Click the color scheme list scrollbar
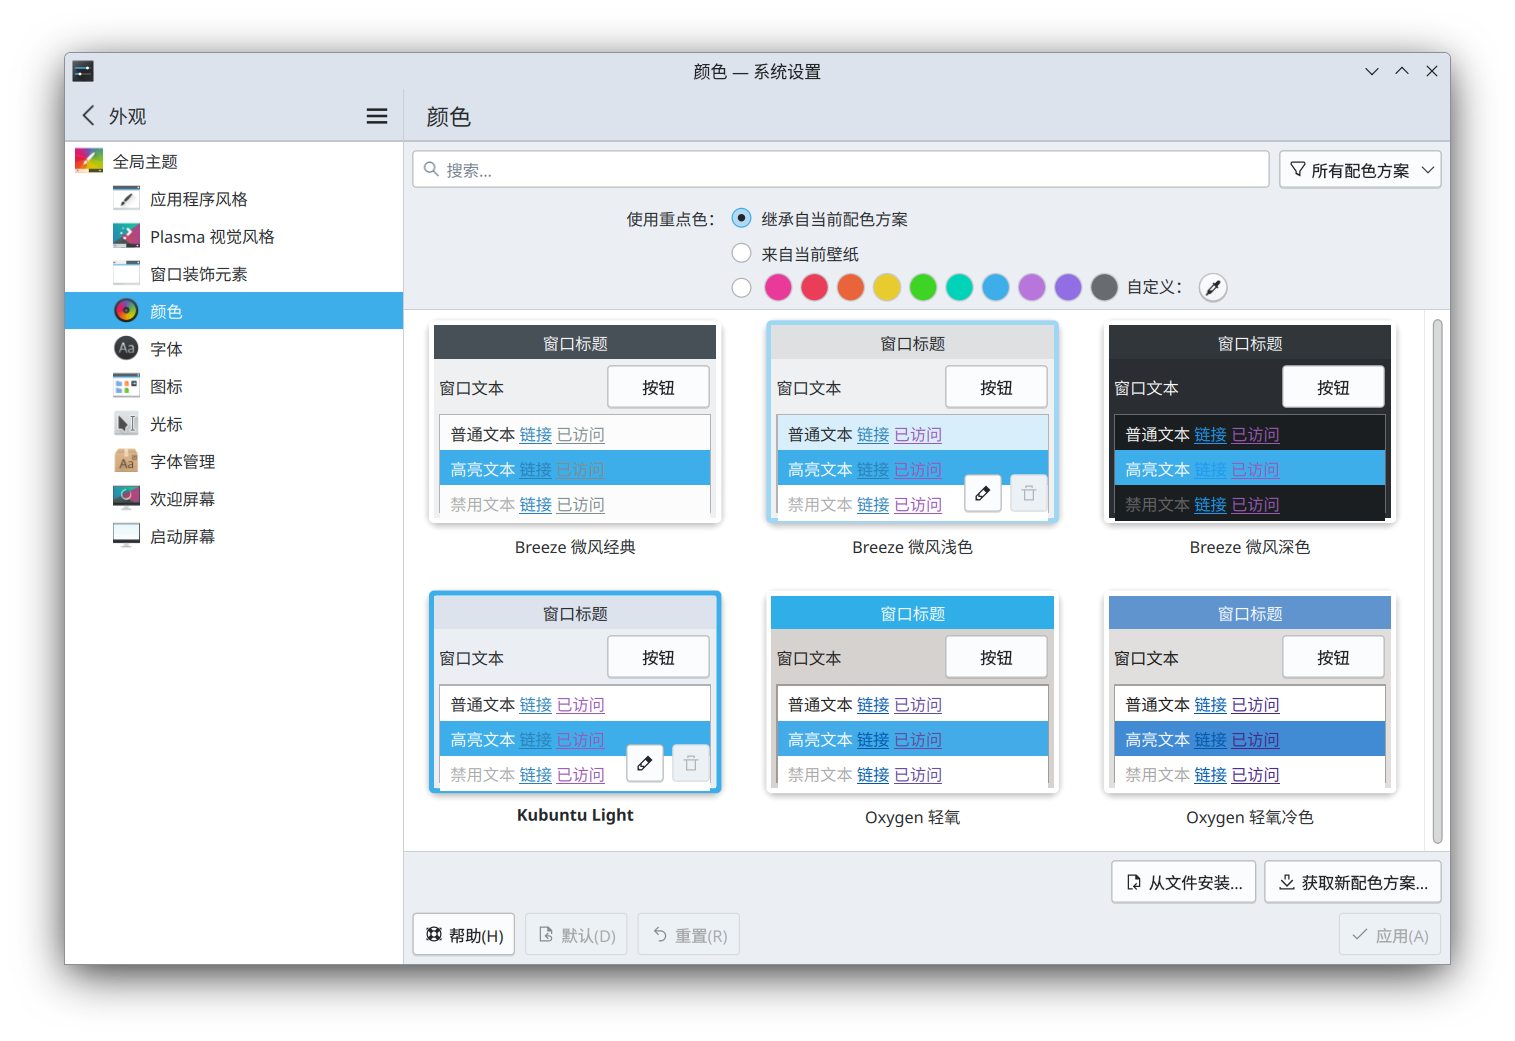 [1437, 581]
